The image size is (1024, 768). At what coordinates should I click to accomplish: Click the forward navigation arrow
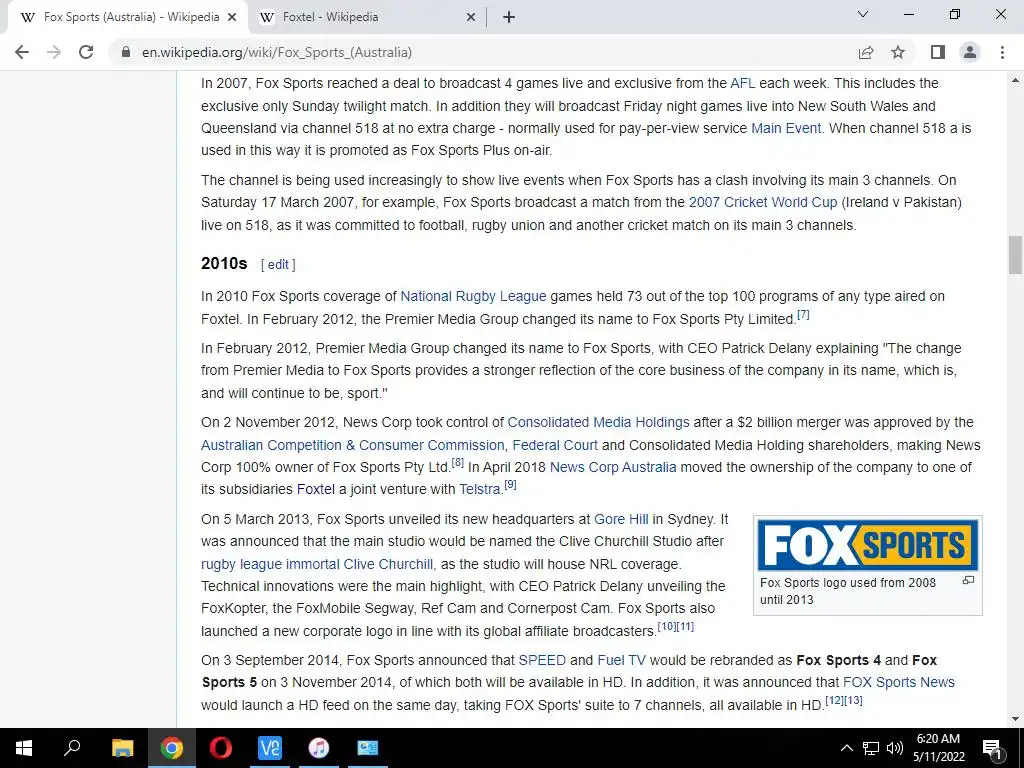tap(54, 52)
